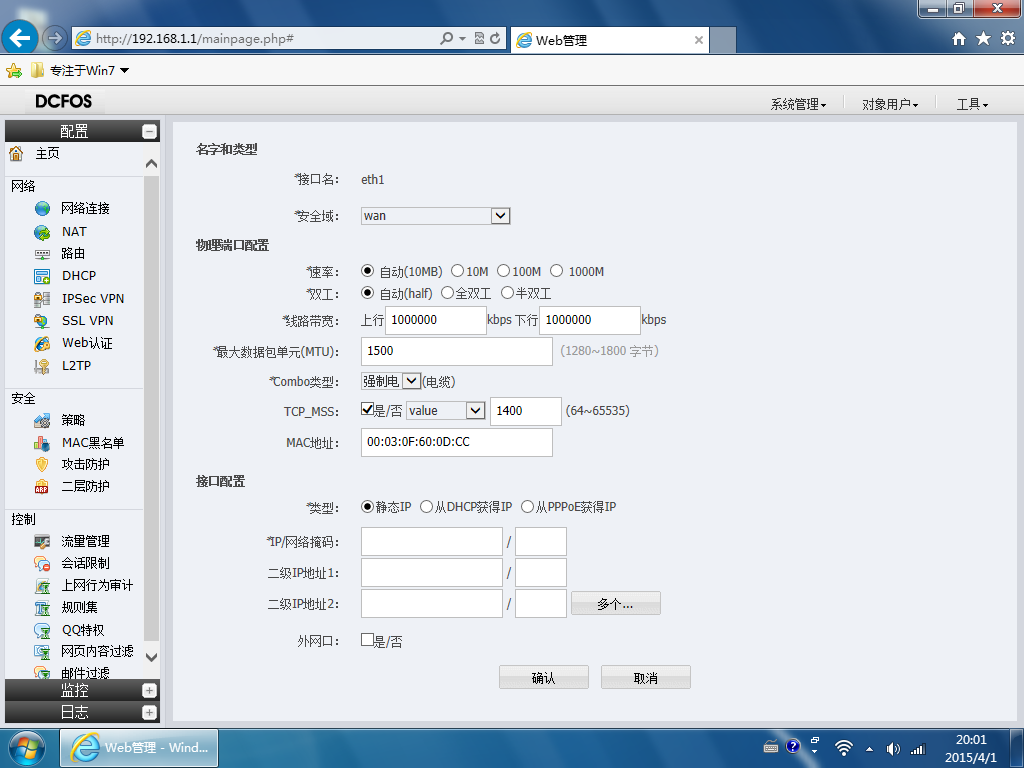Expand the 监控 panel
Image resolution: width=1024 pixels, height=768 pixels.
tap(150, 690)
